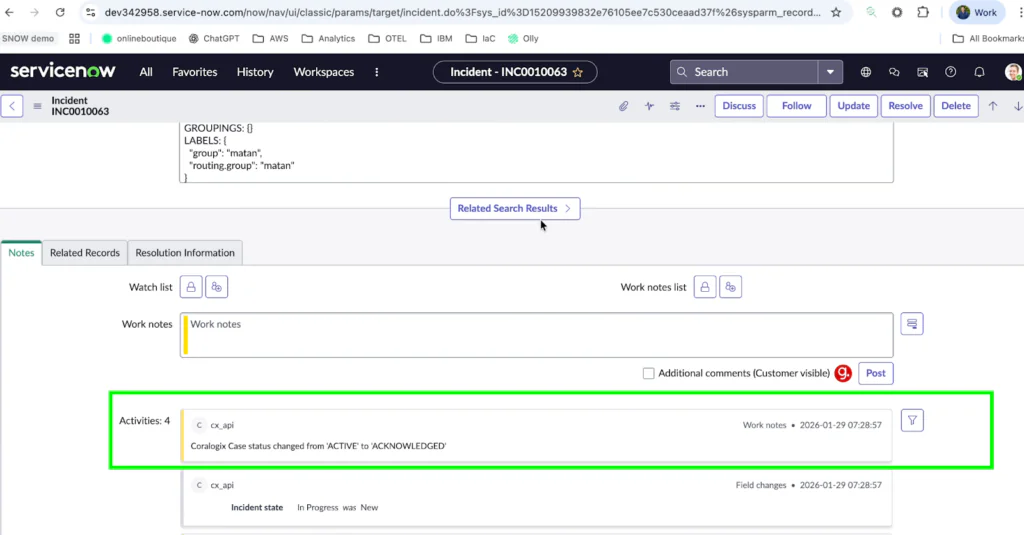Check Additional comments (Customer visible) box

click(648, 373)
